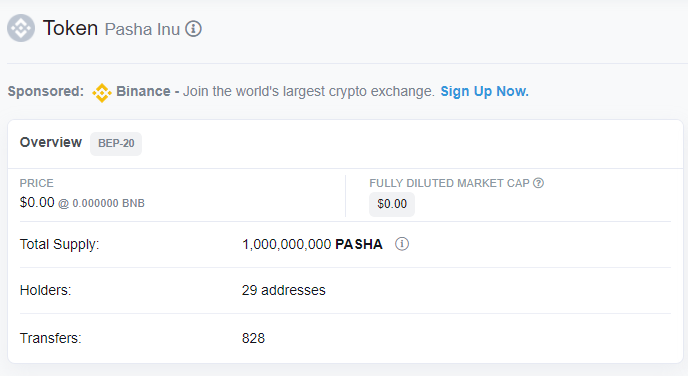Image resolution: width=688 pixels, height=376 pixels.
Task: Click the PASHA token symbol
Action: tap(359, 244)
